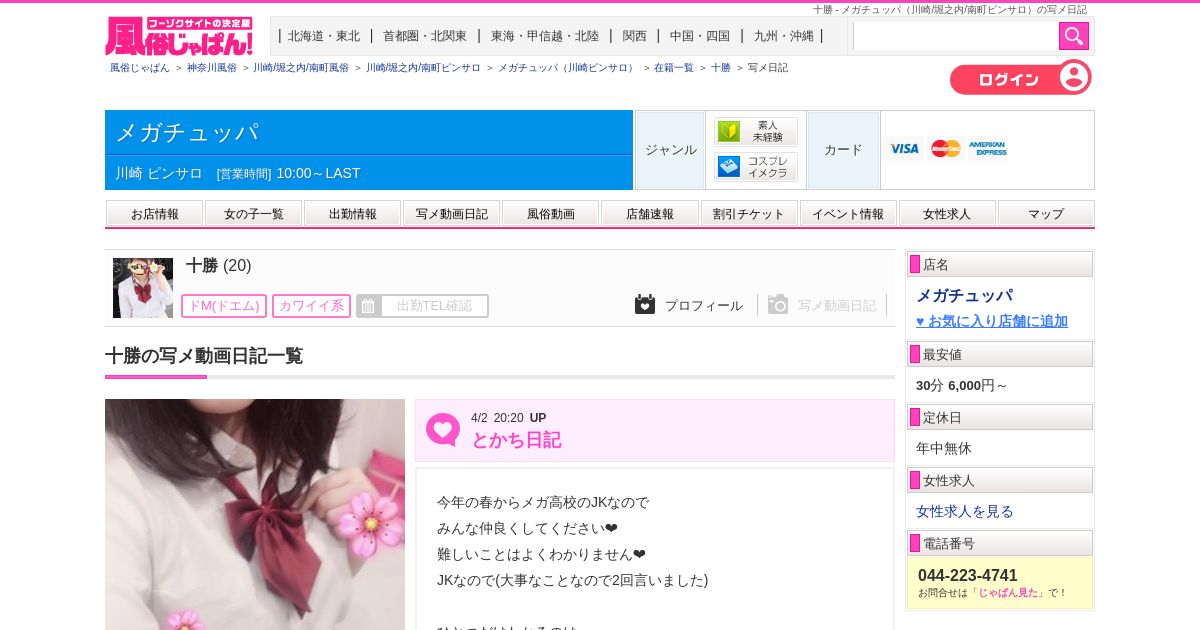Click the pink ログイン button
The height and width of the screenshot is (630, 1200).
pos(1020,78)
